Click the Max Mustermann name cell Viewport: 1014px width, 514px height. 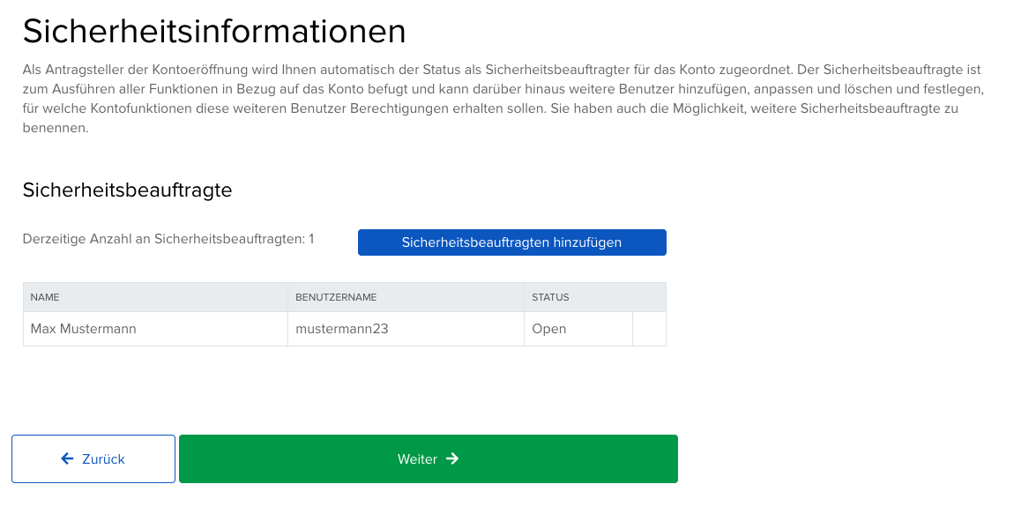83,329
